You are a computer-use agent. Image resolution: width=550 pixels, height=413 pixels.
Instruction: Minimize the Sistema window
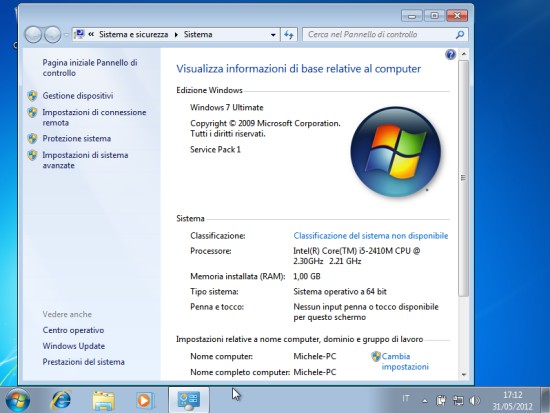(x=412, y=16)
